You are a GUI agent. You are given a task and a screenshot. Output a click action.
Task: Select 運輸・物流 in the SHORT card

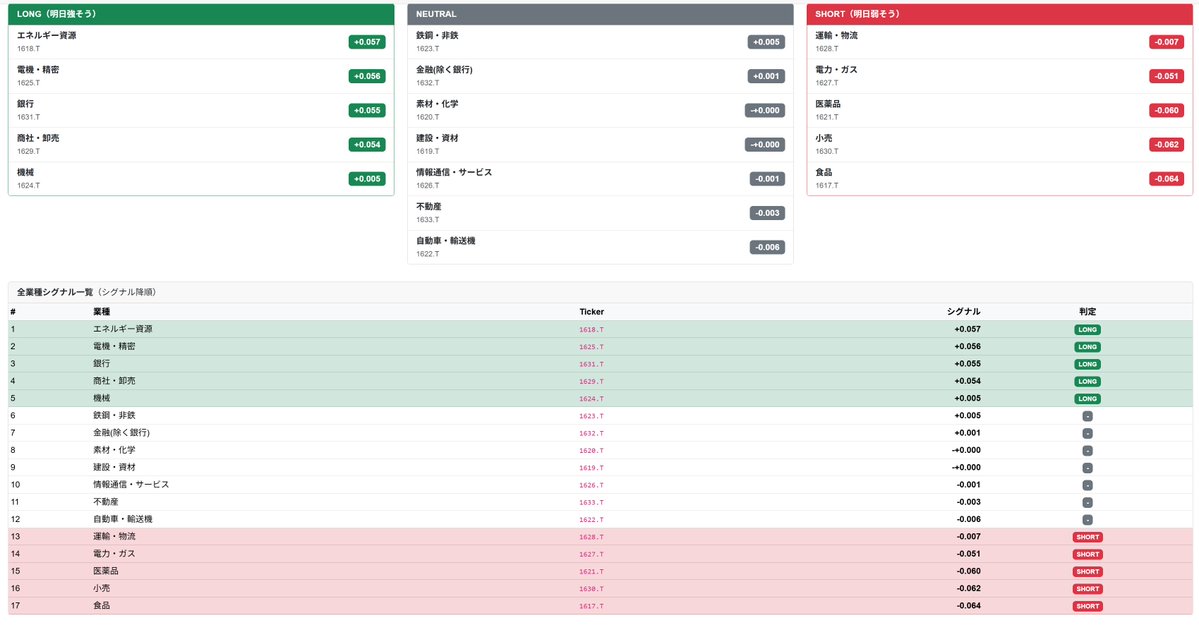837,35
